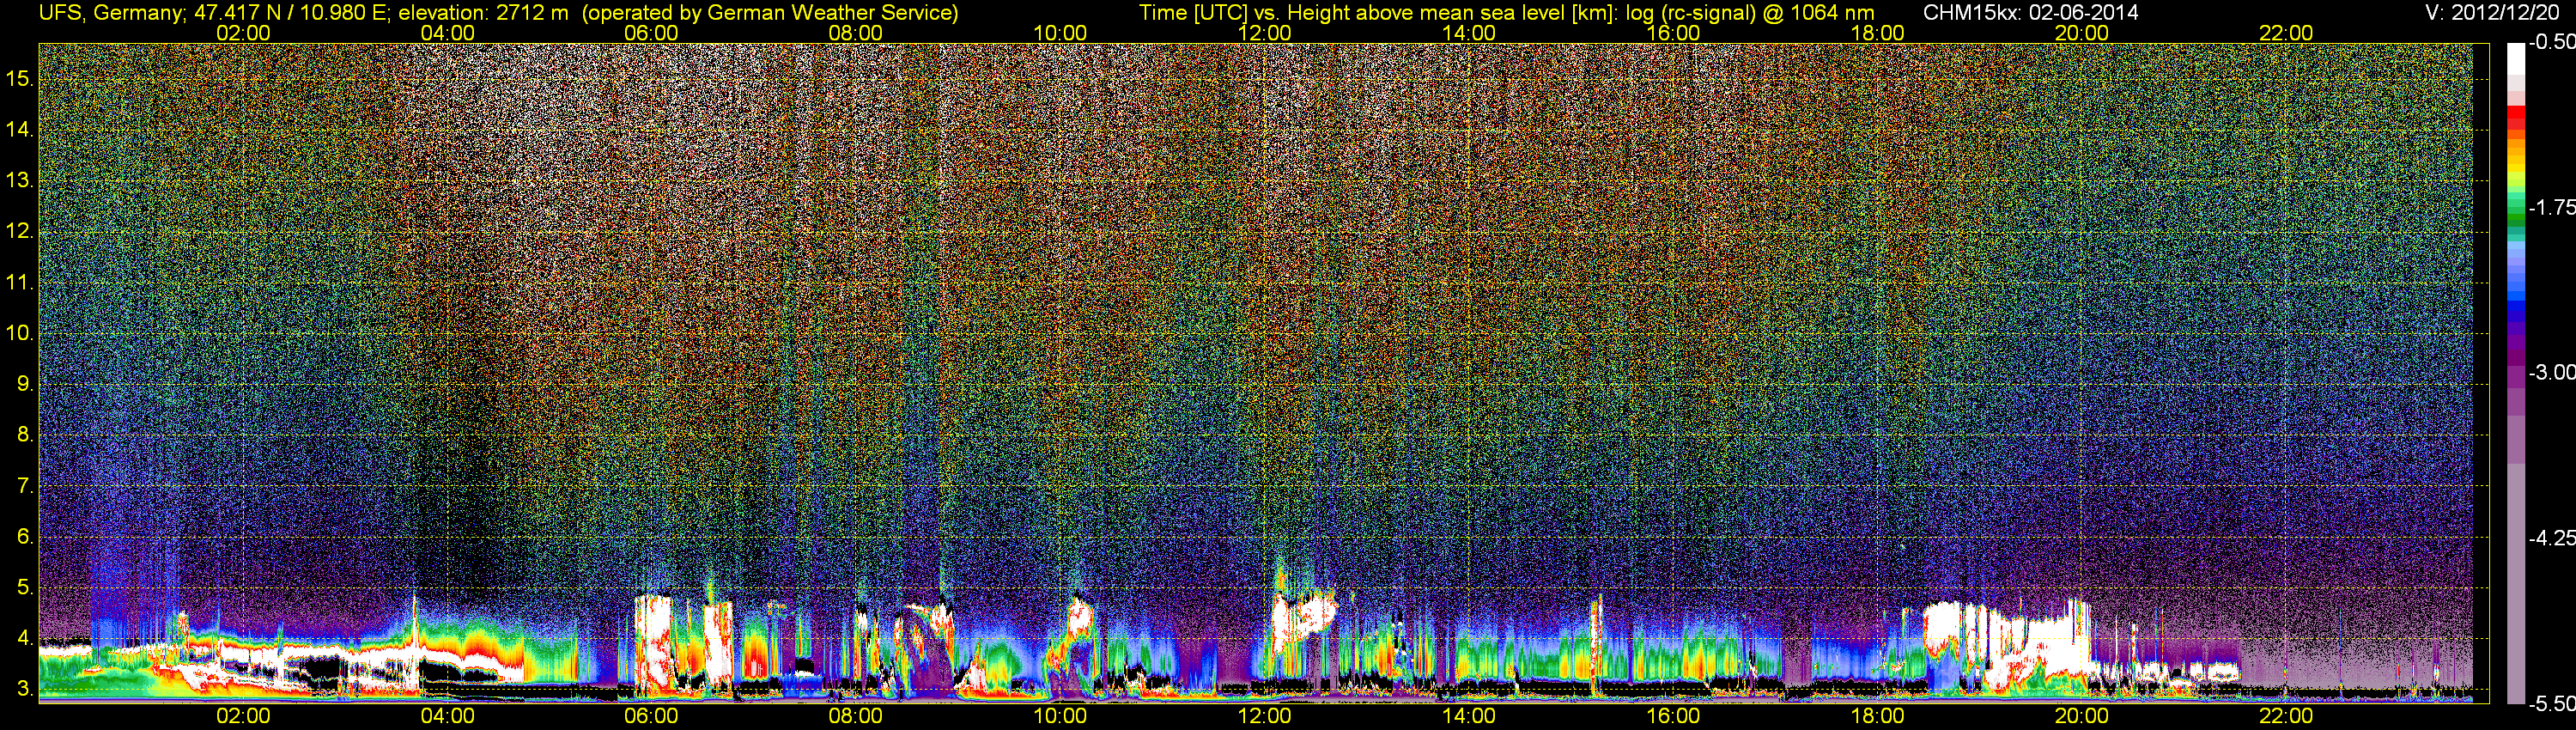Viewport: 2576px width, 730px height.
Task: Click the green band of the colorbar
Action: [x=2515, y=218]
